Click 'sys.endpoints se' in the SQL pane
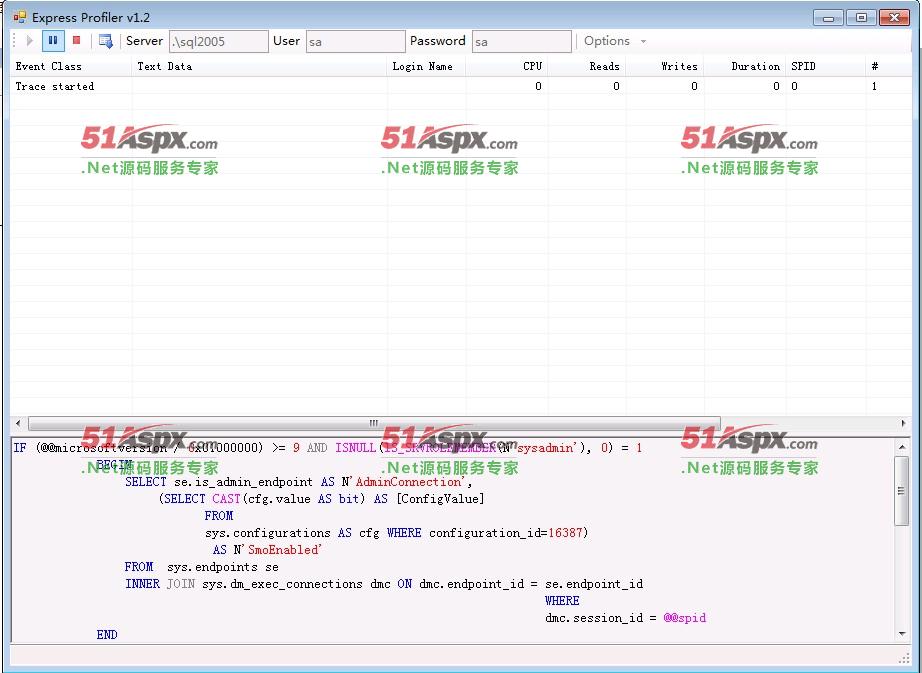The width and height of the screenshot is (922, 673). 223,567
